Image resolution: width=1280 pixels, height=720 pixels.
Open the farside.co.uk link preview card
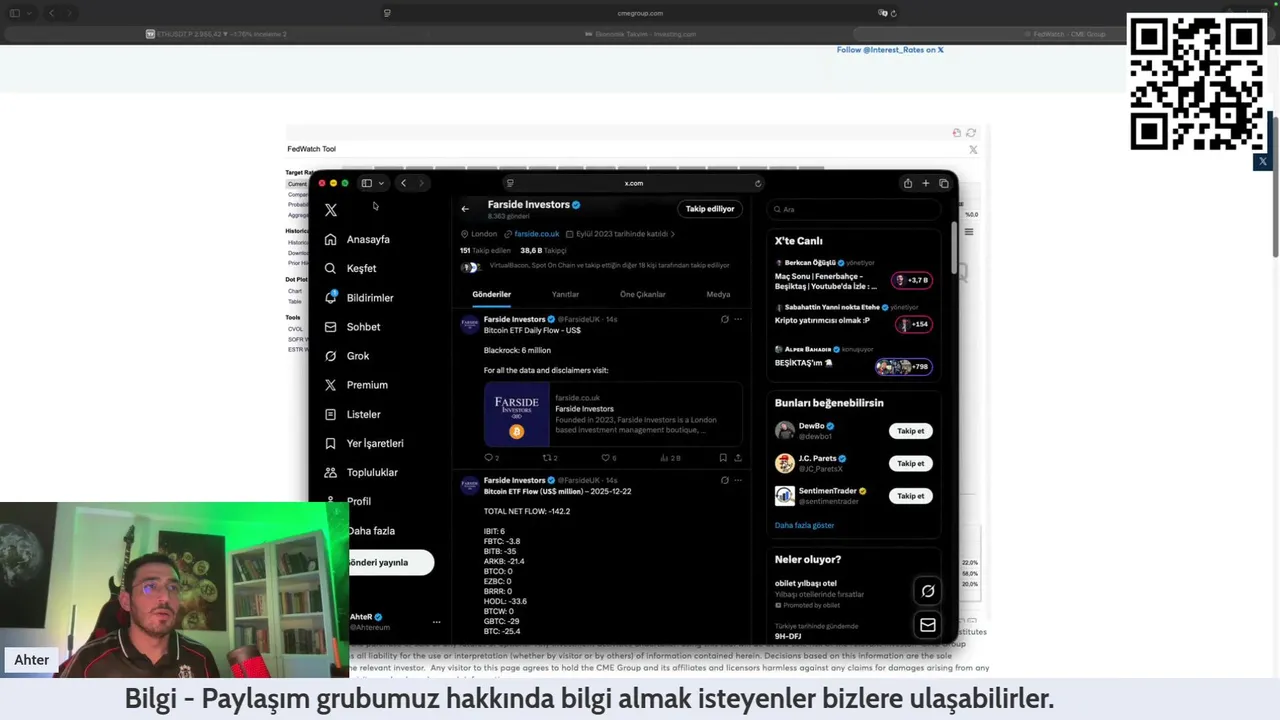(613, 415)
